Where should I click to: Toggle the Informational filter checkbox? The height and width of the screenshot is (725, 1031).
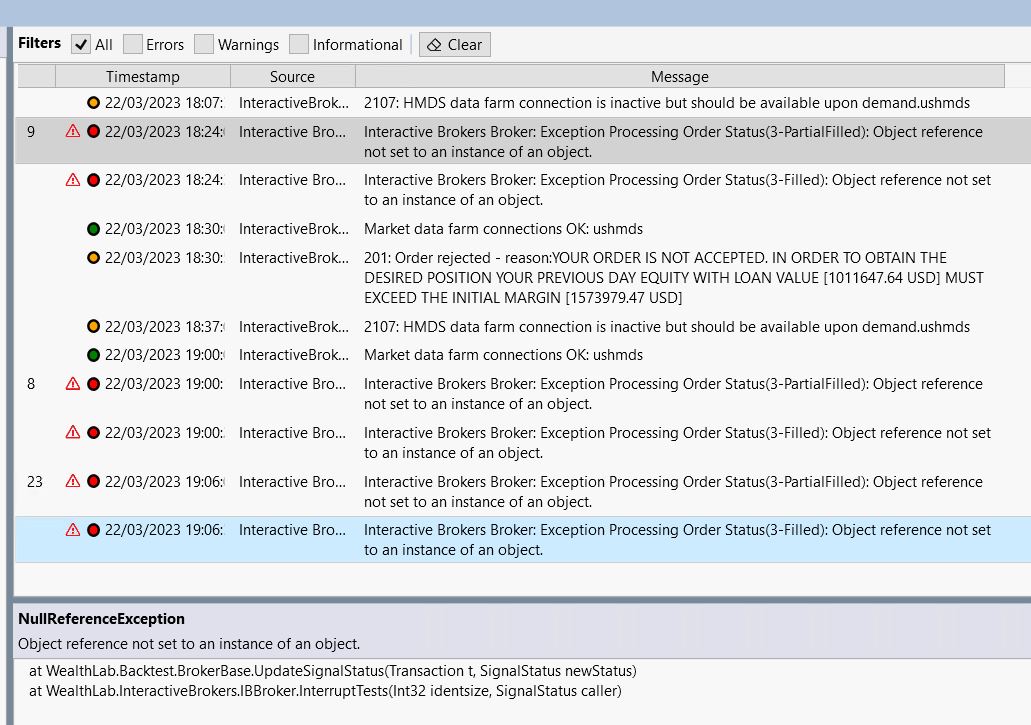[x=299, y=44]
